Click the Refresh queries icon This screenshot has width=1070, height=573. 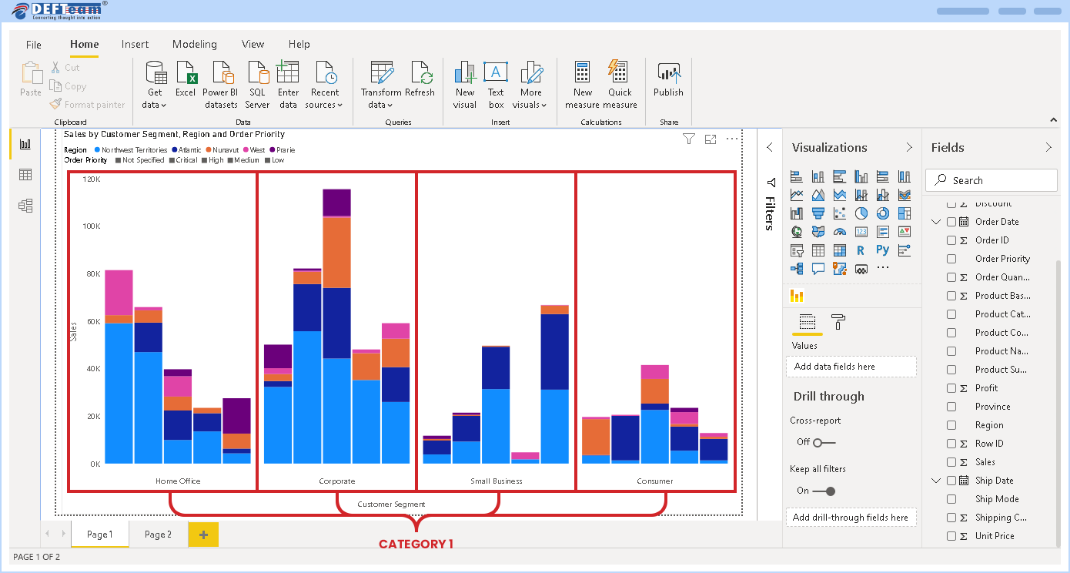420,73
